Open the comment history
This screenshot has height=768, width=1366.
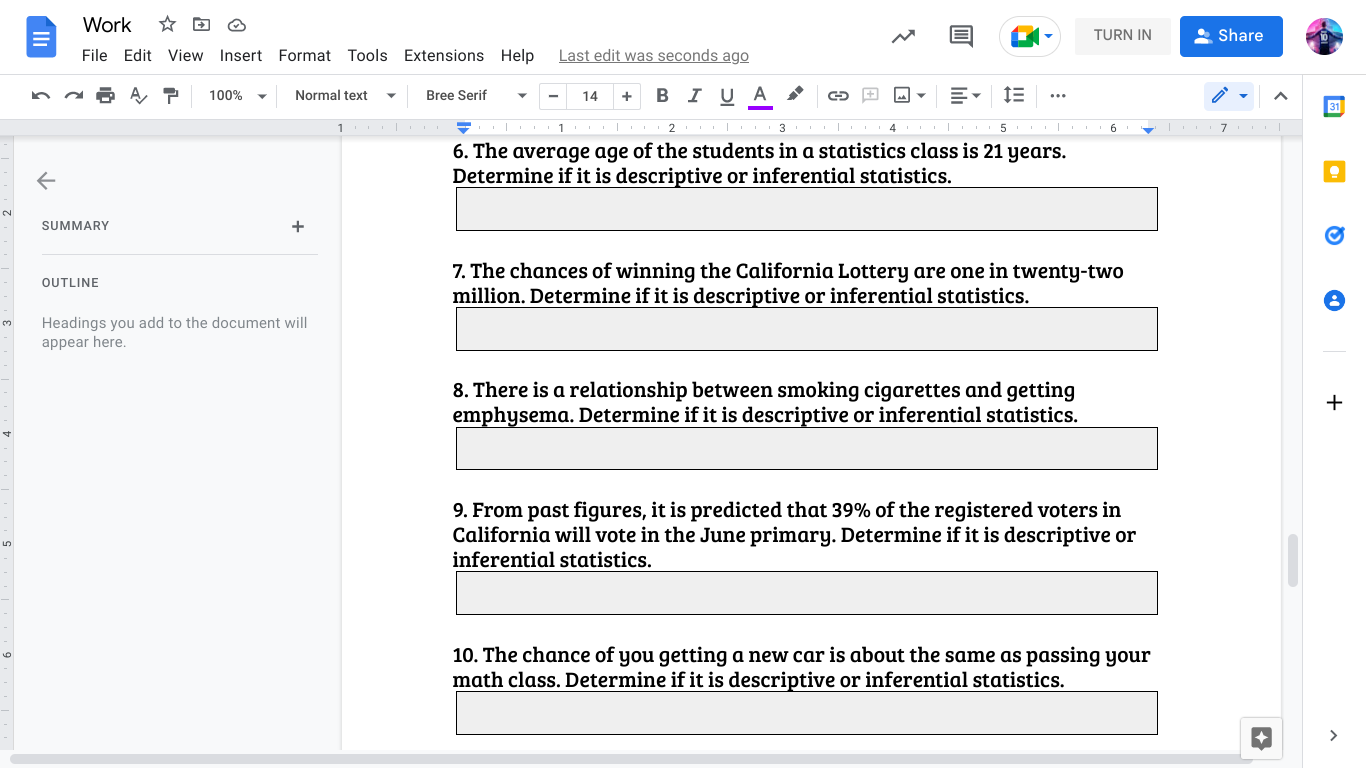[x=961, y=36]
